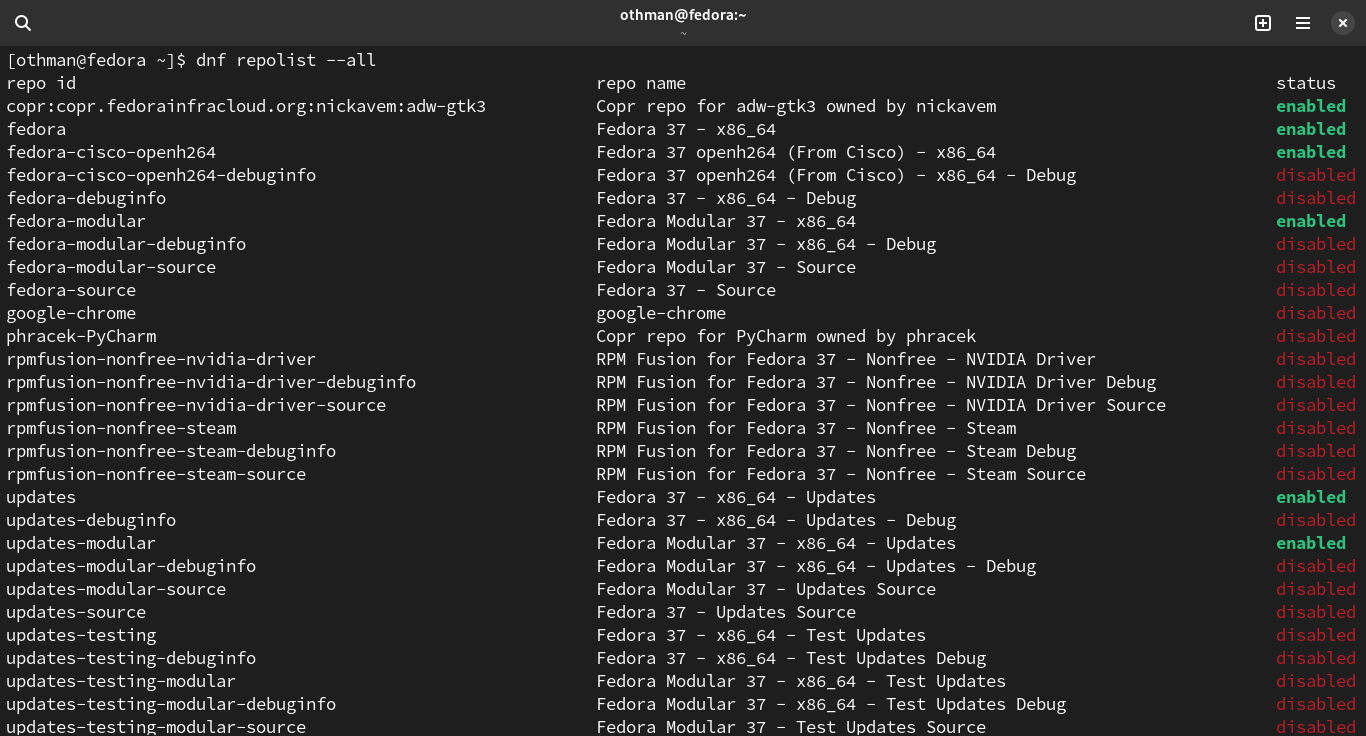
Task: Click the phracek-PyCharm repo id
Action: tap(81, 336)
